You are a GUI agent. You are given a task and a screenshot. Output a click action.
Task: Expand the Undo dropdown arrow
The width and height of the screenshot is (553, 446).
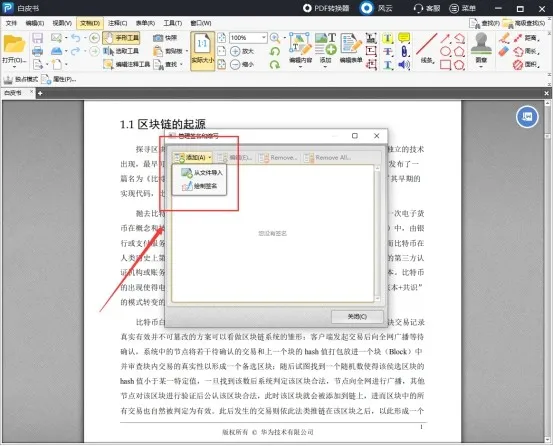85,38
